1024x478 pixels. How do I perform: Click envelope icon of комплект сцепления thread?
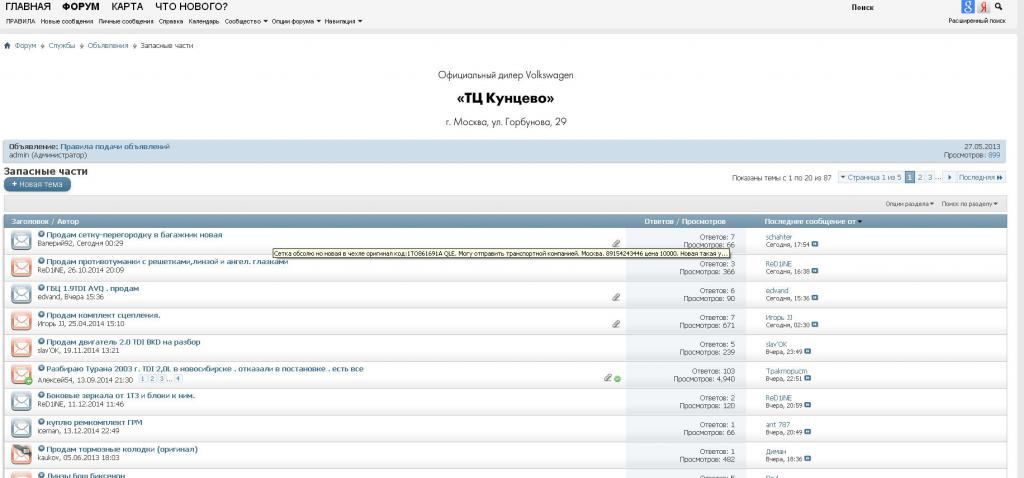click(22, 321)
